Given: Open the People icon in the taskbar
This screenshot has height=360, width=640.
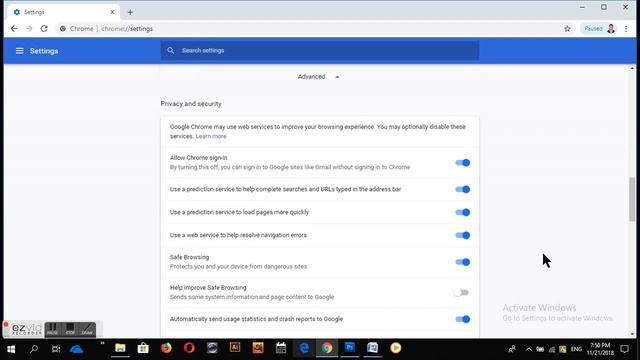Looking at the screenshot, I should click(512, 349).
